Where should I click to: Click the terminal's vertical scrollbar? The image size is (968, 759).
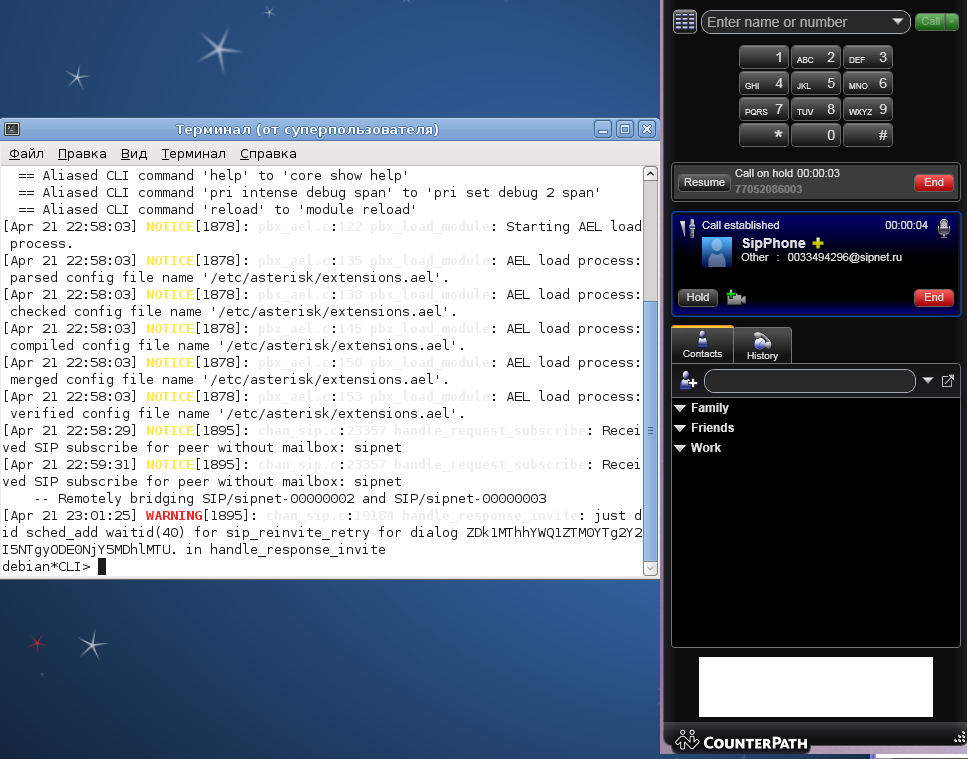coord(650,430)
